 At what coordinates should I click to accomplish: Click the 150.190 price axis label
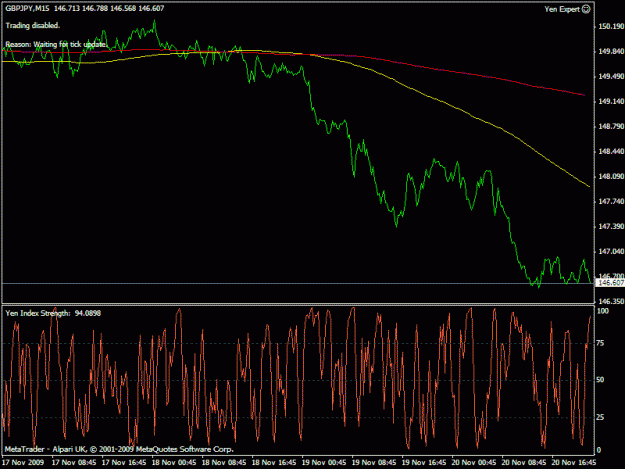pyautogui.click(x=611, y=26)
